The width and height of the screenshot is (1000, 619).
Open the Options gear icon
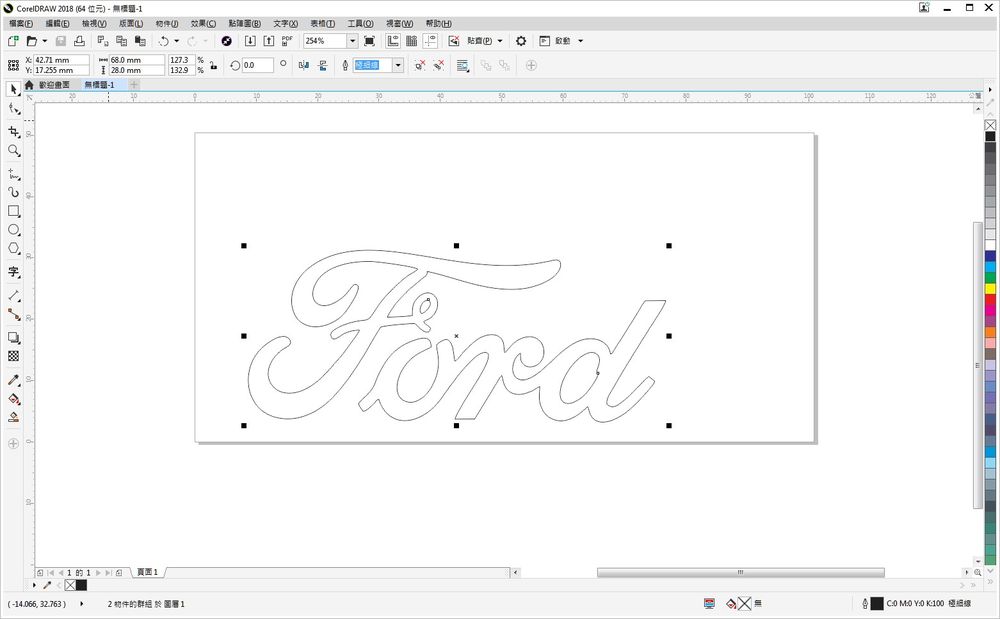[521, 41]
